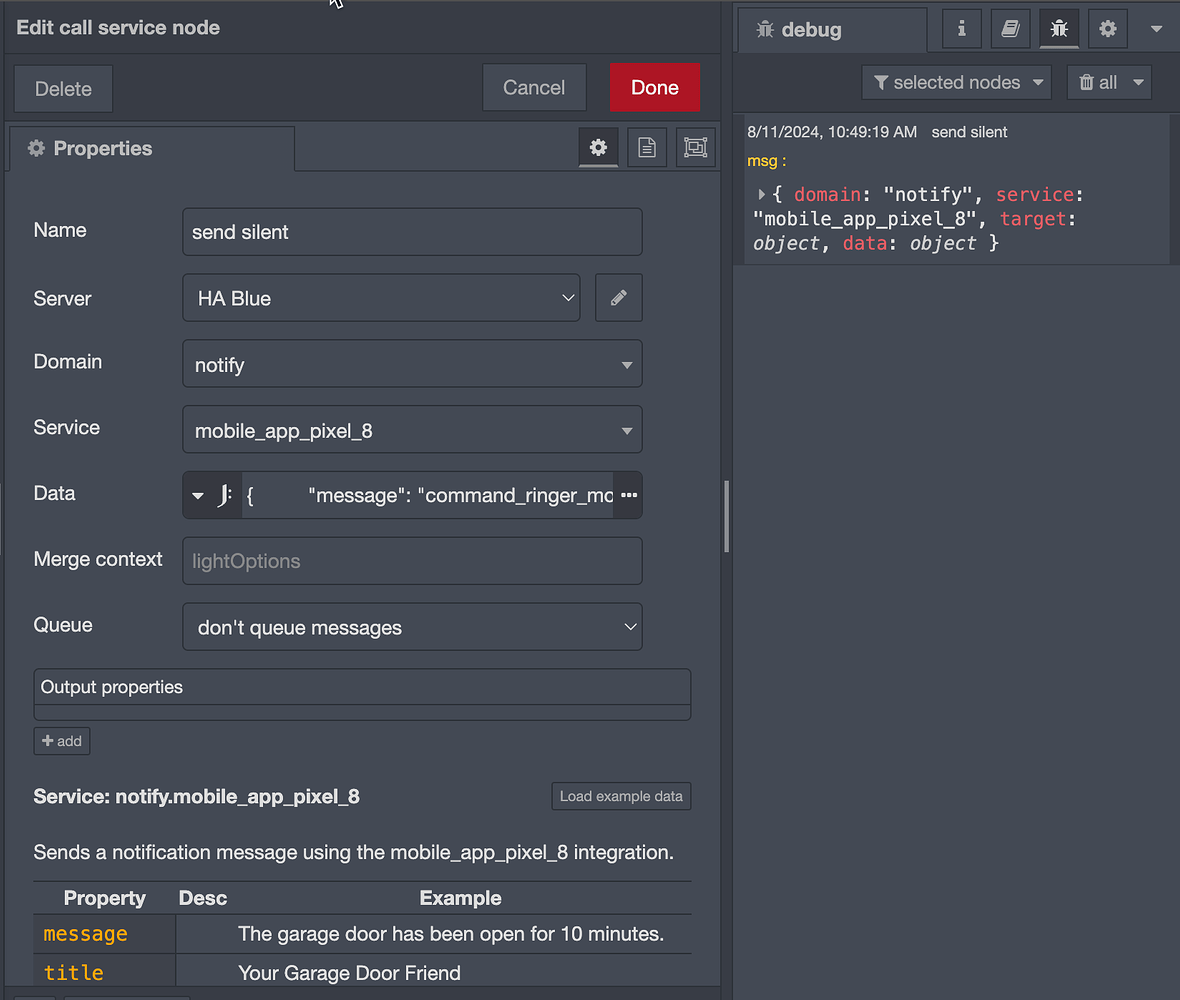Screen dimensions: 1180x1000
Task: Open Queue dropdown don't queue messages
Action: pos(412,627)
